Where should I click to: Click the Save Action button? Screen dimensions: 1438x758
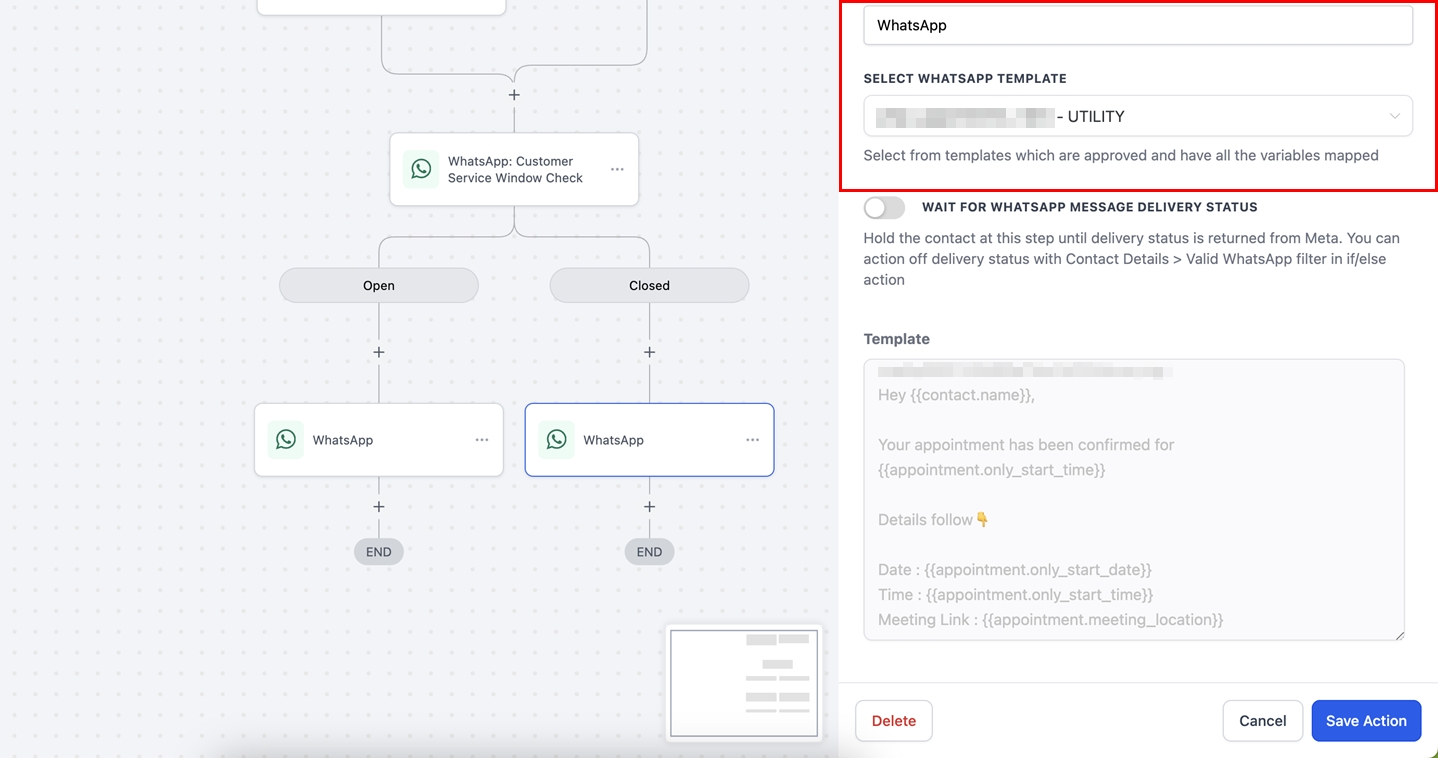1366,720
